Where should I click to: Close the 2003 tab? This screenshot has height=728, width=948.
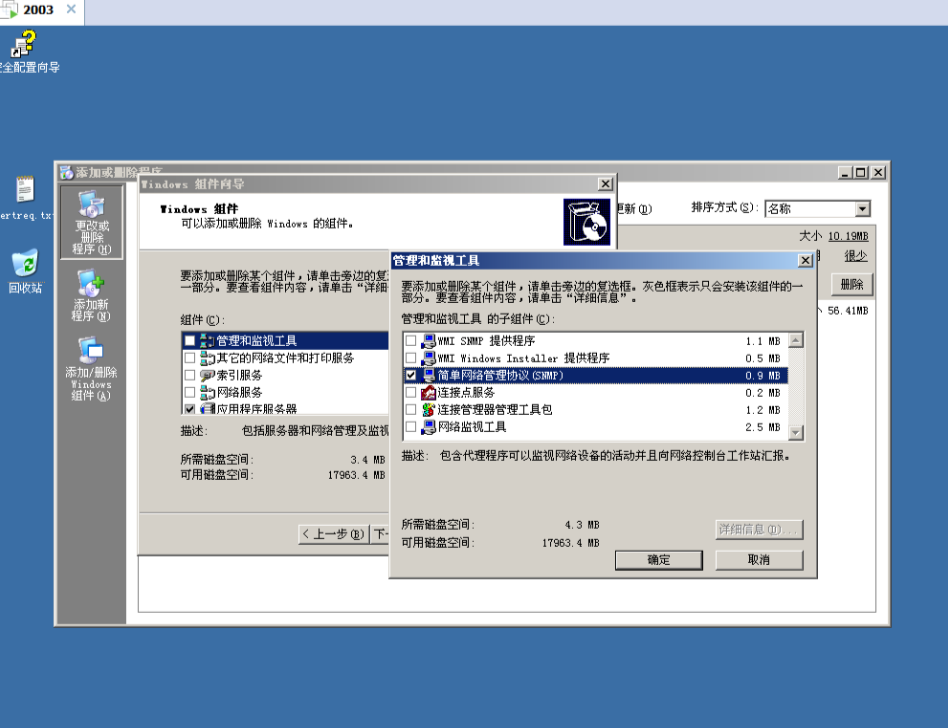point(71,9)
